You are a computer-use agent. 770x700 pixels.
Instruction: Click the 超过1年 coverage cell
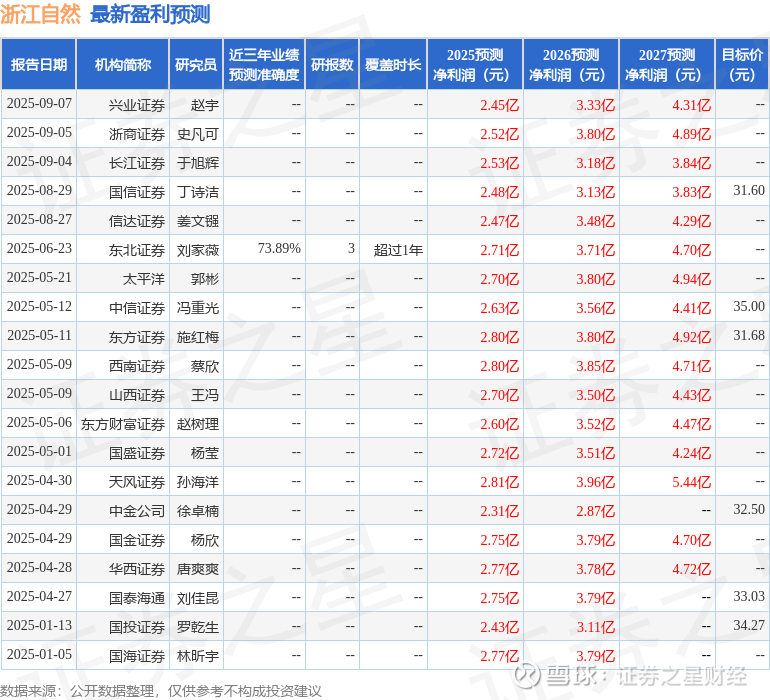(x=398, y=250)
